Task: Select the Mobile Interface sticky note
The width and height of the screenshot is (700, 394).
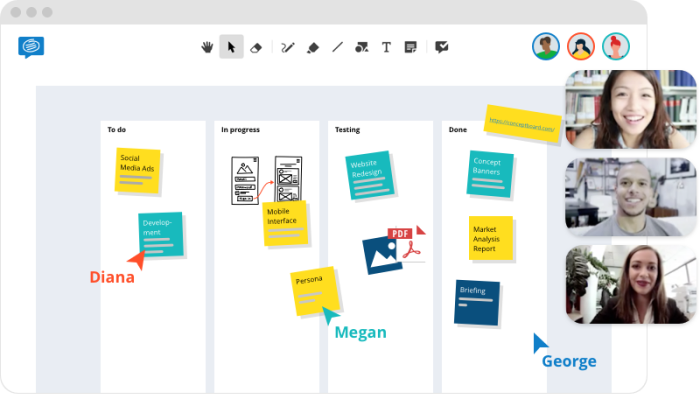Action: click(285, 223)
